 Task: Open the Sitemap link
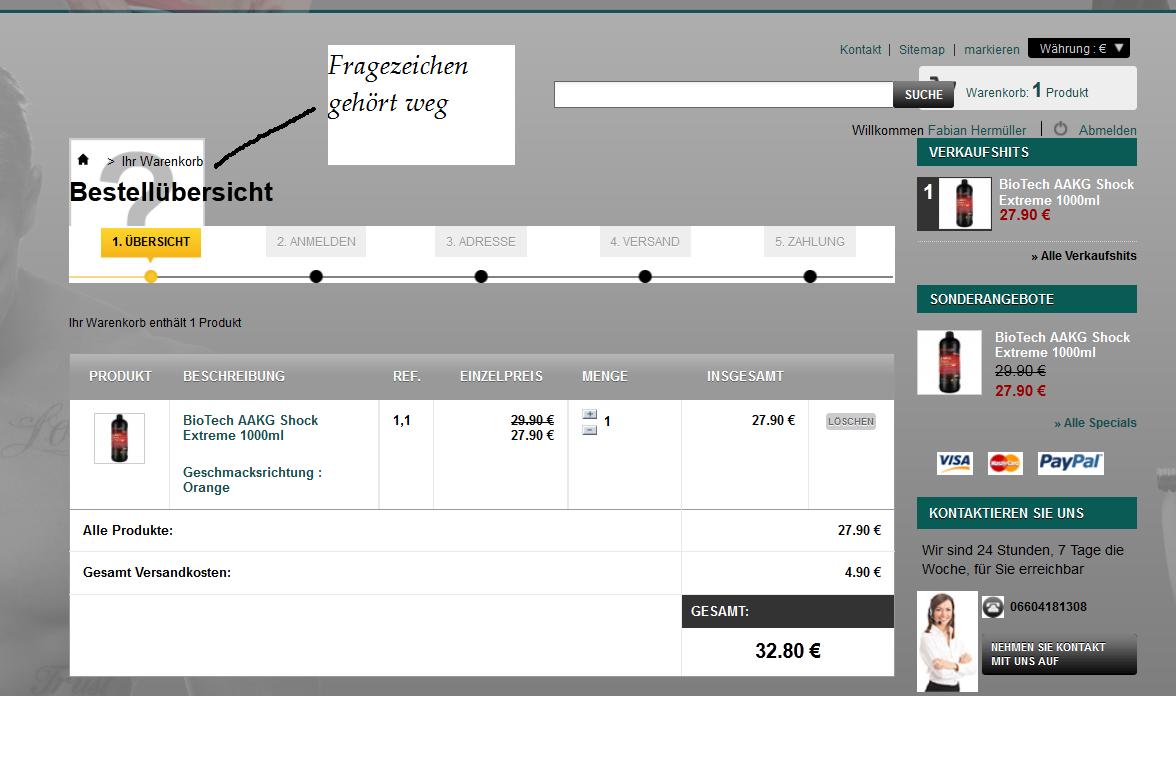click(x=922, y=50)
